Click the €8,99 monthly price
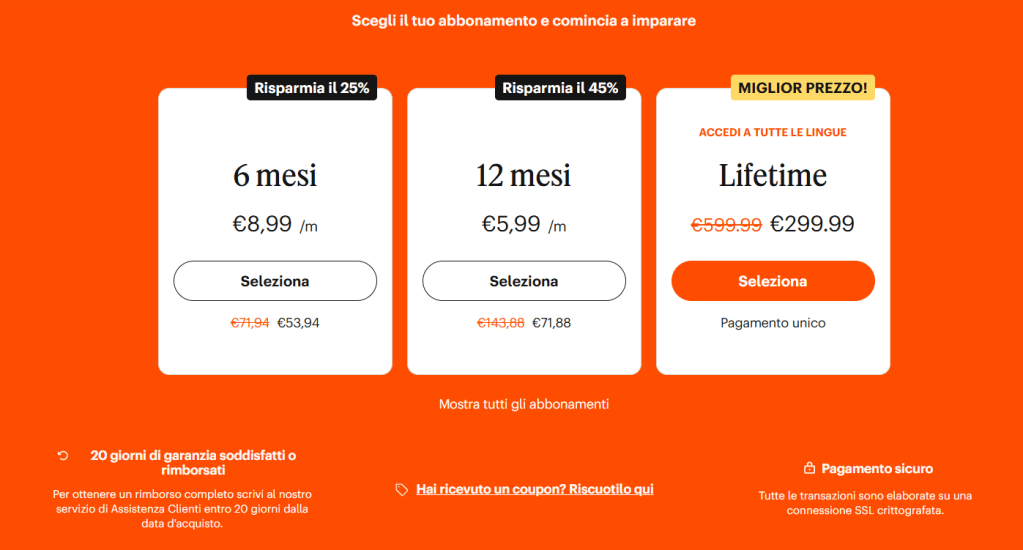This screenshot has height=550, width=1023. coord(265,225)
